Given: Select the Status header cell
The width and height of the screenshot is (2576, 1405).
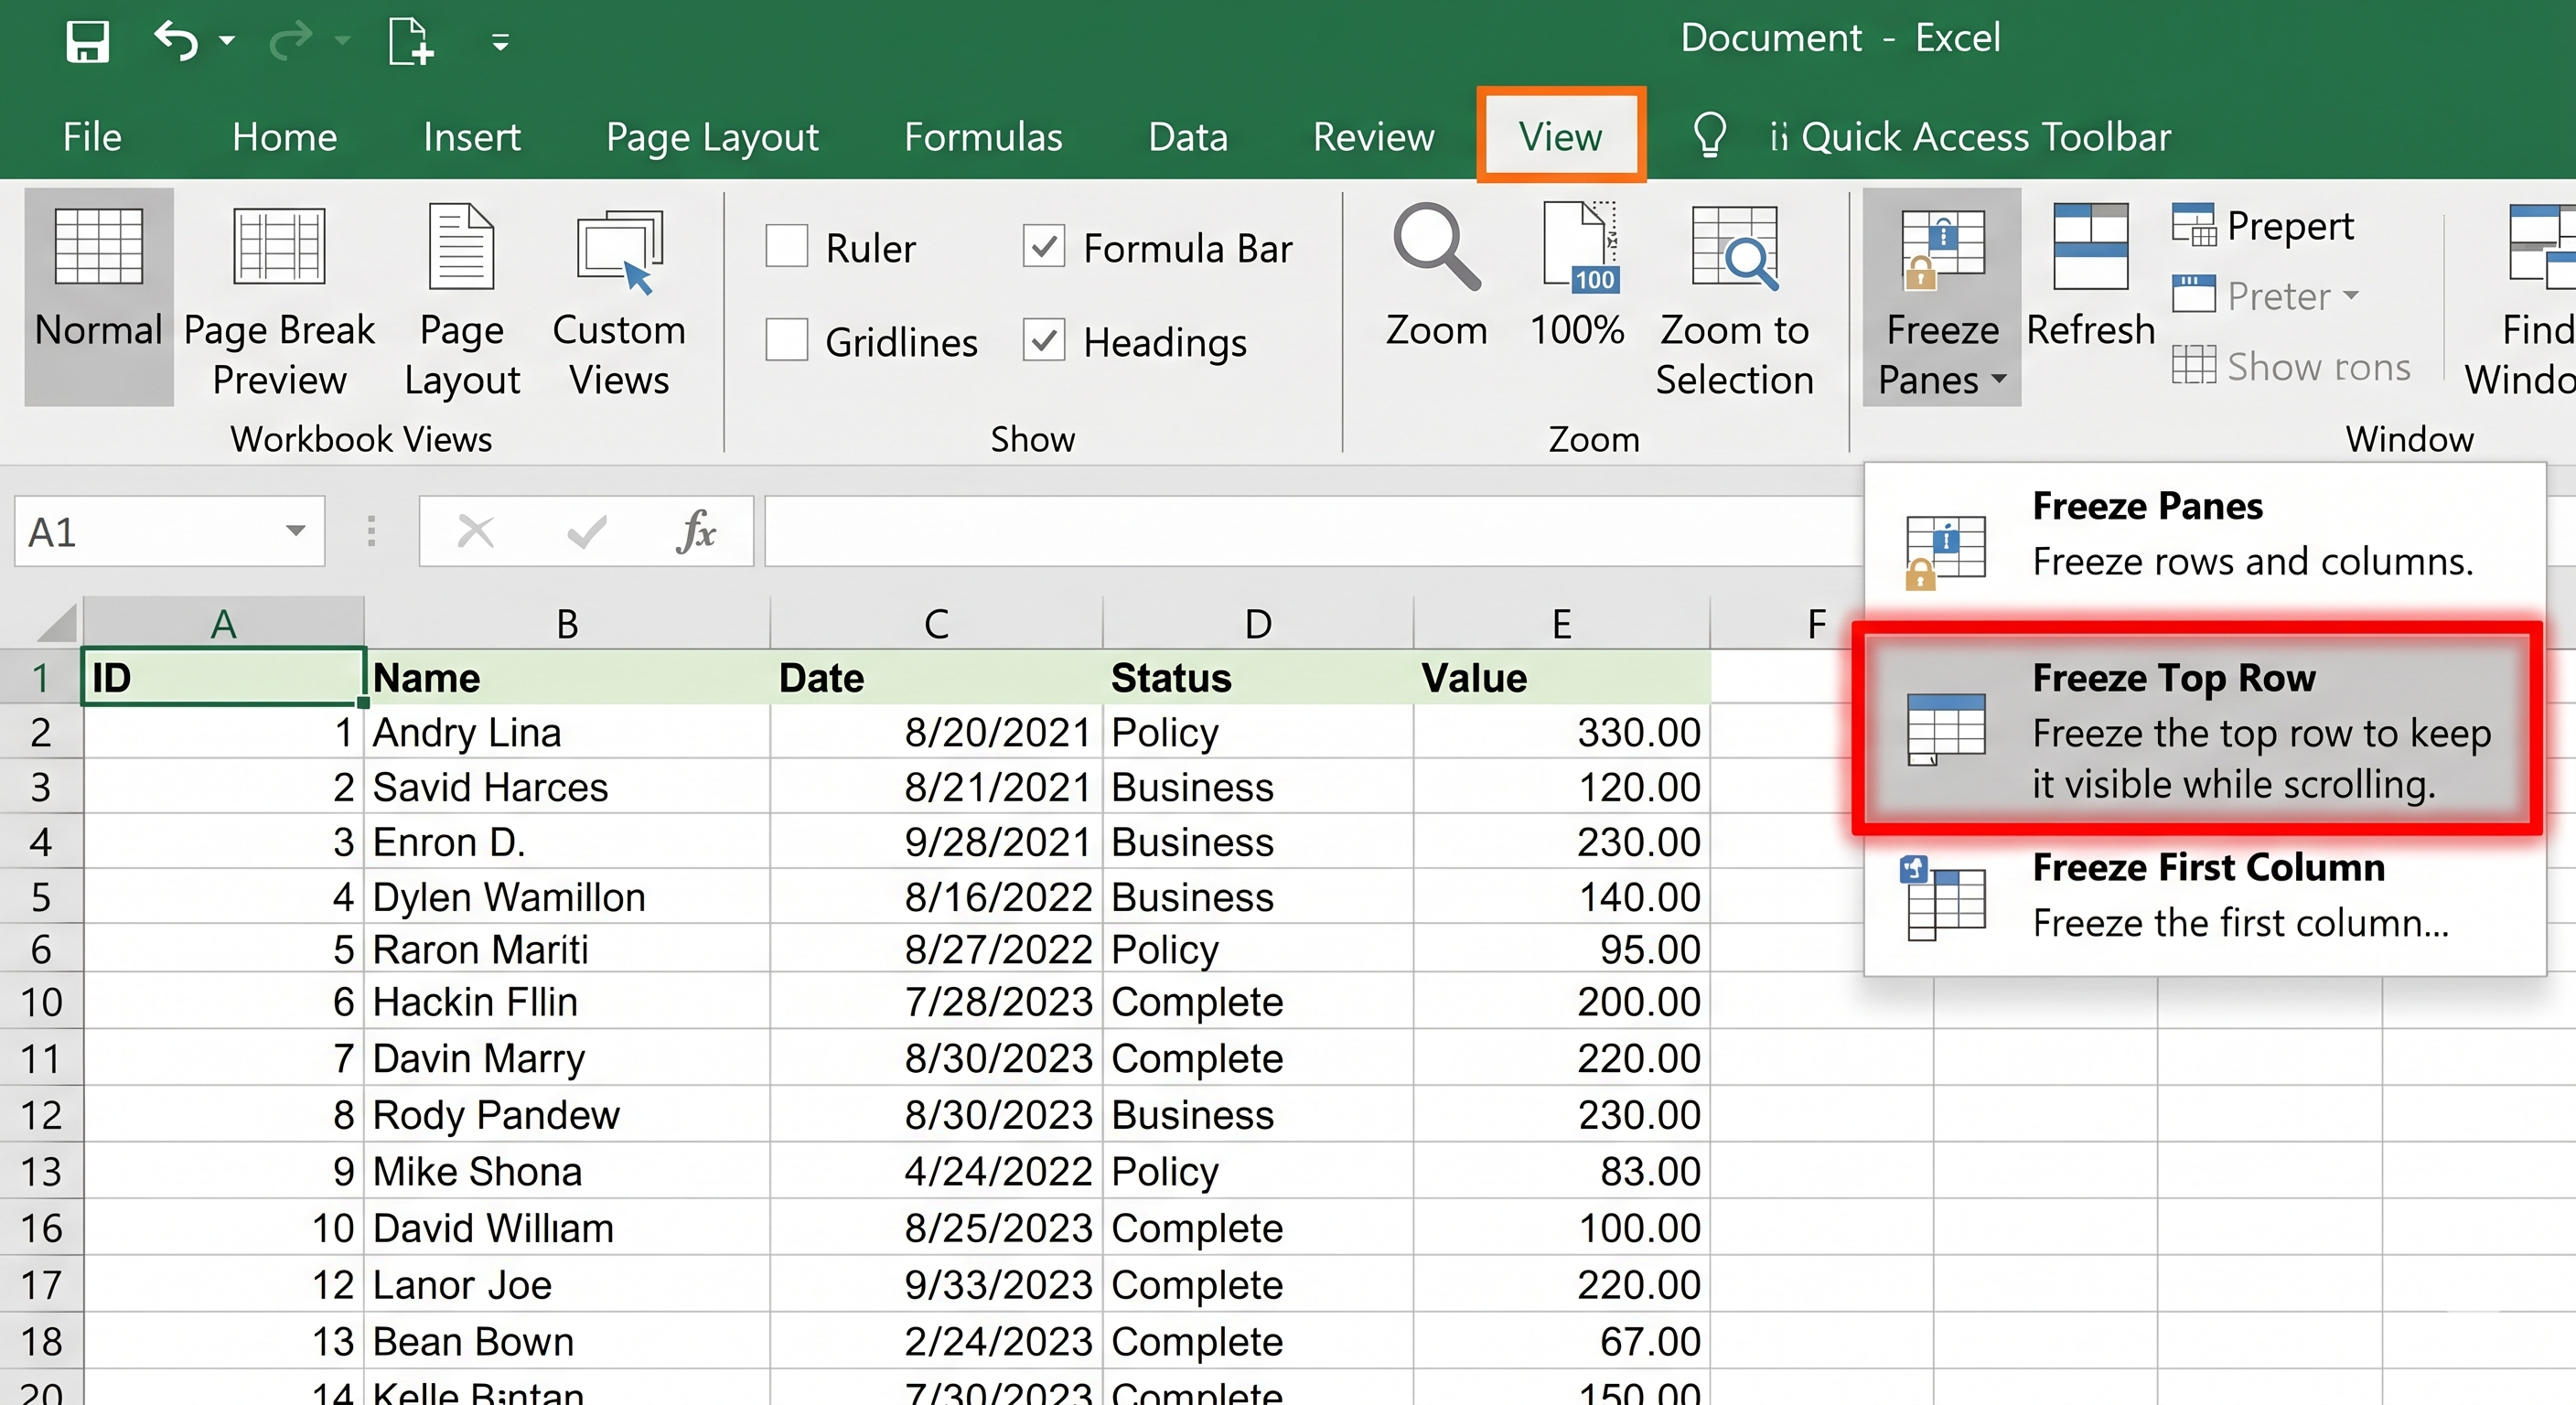Looking at the screenshot, I should pyautogui.click(x=1258, y=677).
